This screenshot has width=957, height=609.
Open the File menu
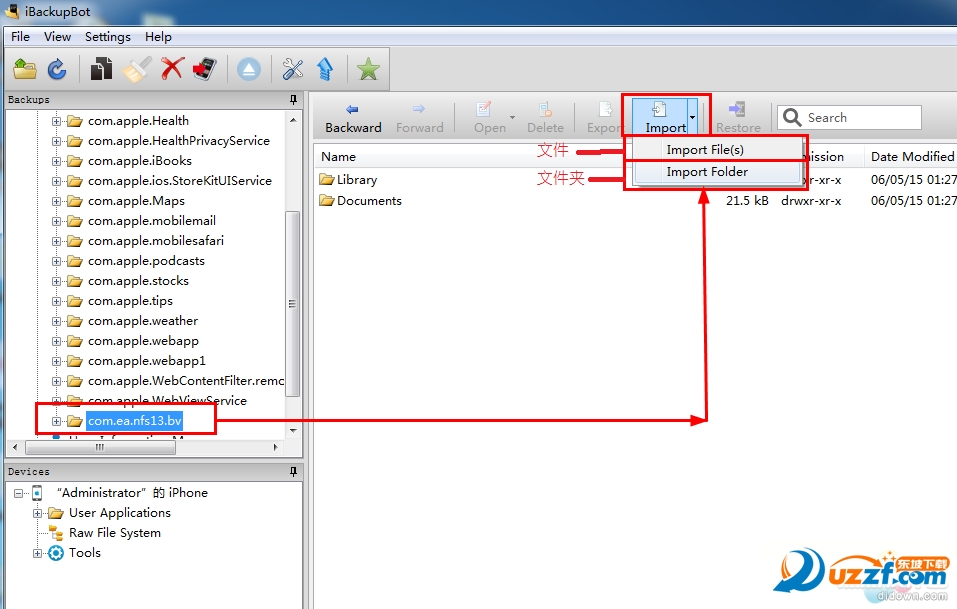pos(20,37)
